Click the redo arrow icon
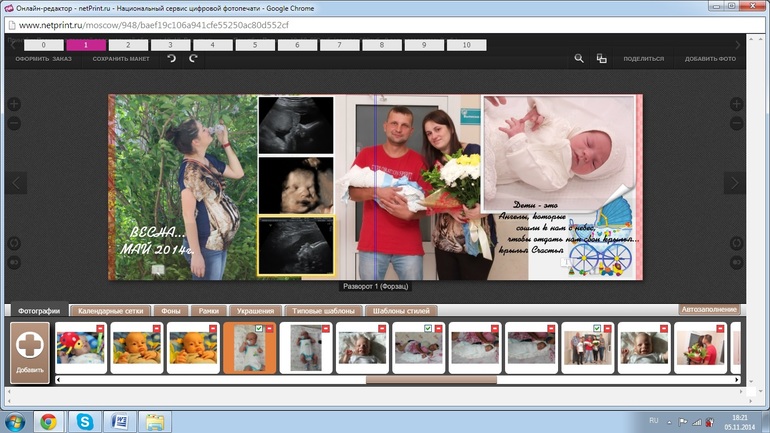 [193, 59]
